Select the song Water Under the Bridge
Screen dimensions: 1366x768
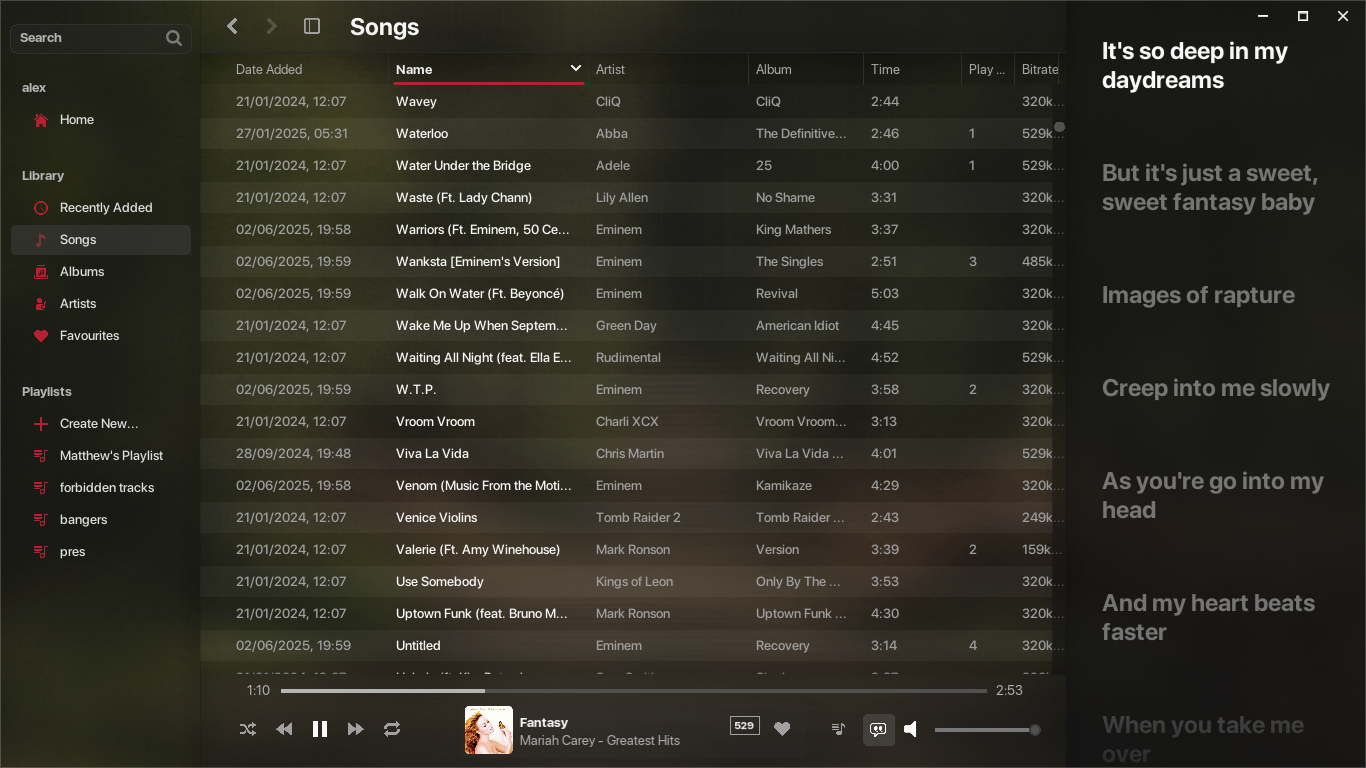point(463,166)
